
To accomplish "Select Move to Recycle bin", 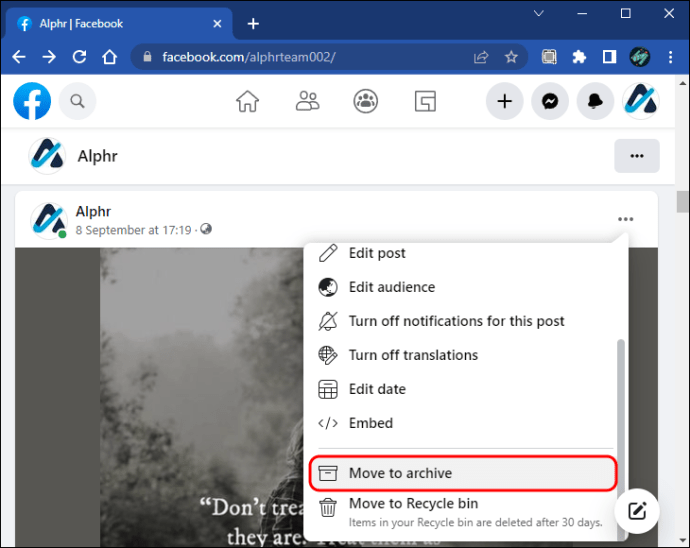I will pos(462,512).
